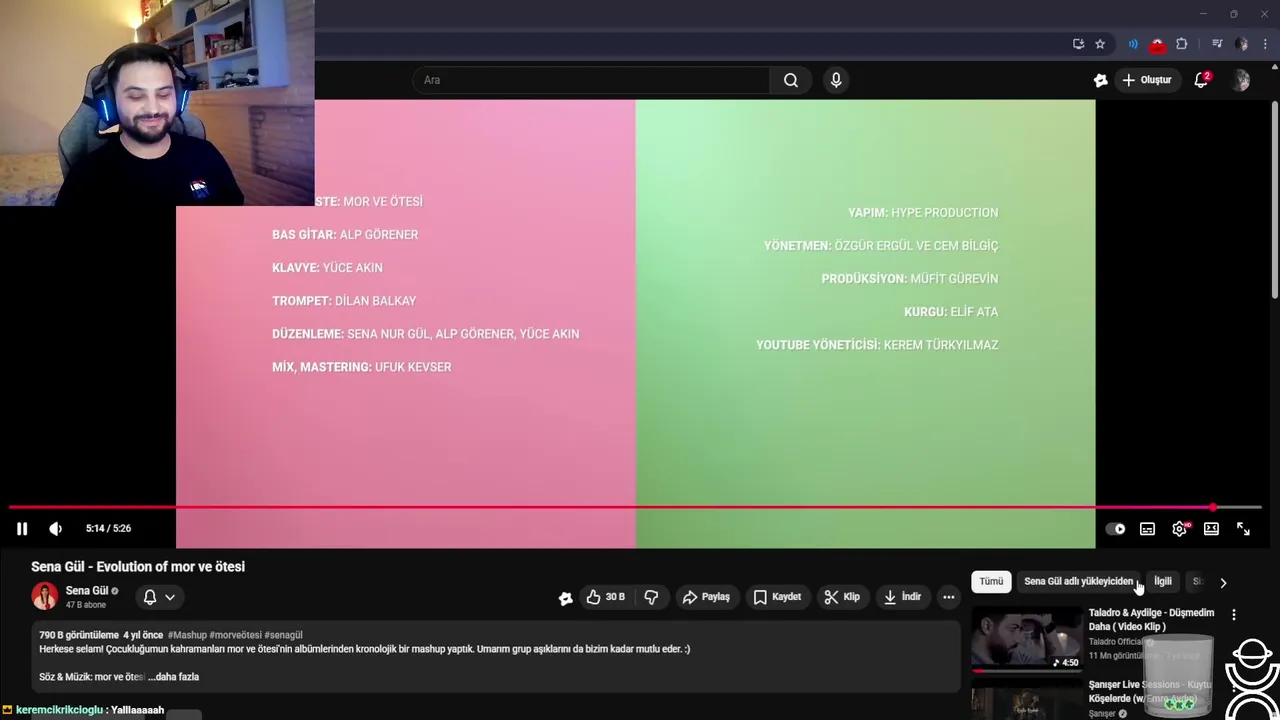Open the notifications bell with badge 2
Viewport: 1280px width, 720px height.
[x=1201, y=80]
